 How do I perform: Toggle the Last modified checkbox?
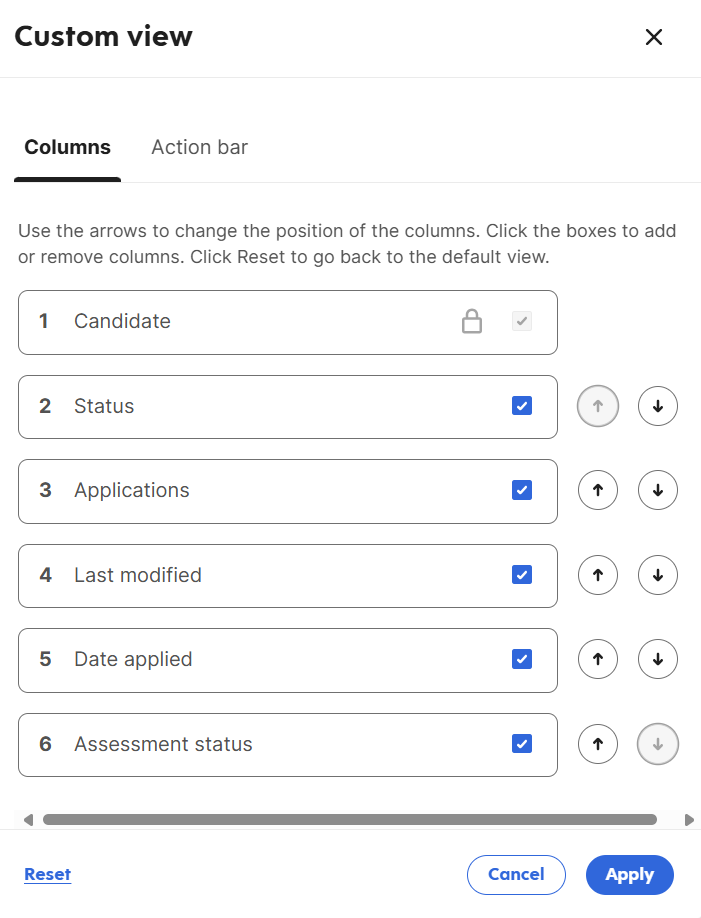click(x=522, y=575)
